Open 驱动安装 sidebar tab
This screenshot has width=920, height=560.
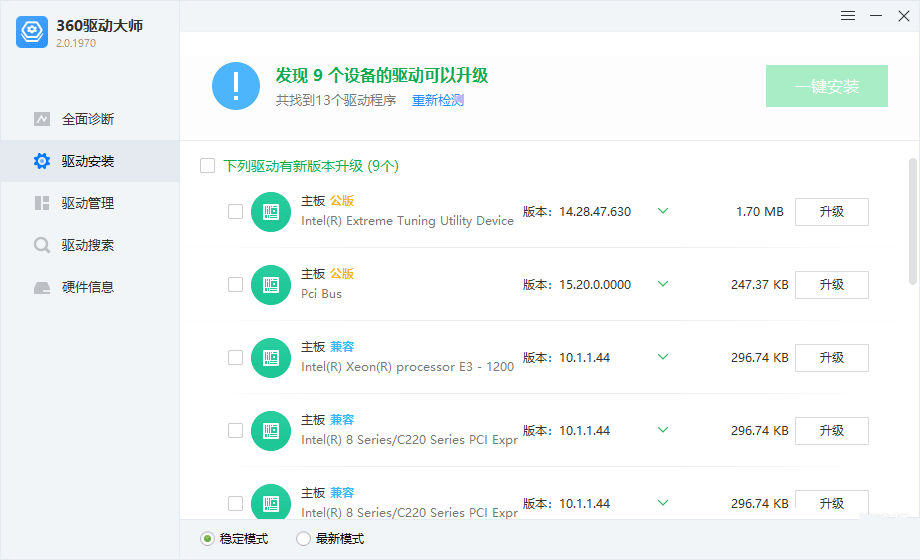tap(90, 161)
